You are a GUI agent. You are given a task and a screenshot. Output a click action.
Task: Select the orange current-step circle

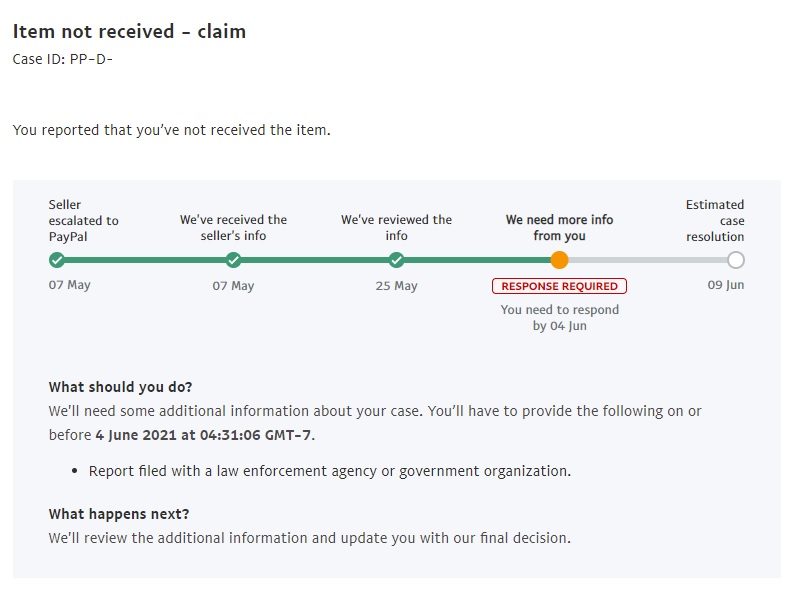pos(559,260)
